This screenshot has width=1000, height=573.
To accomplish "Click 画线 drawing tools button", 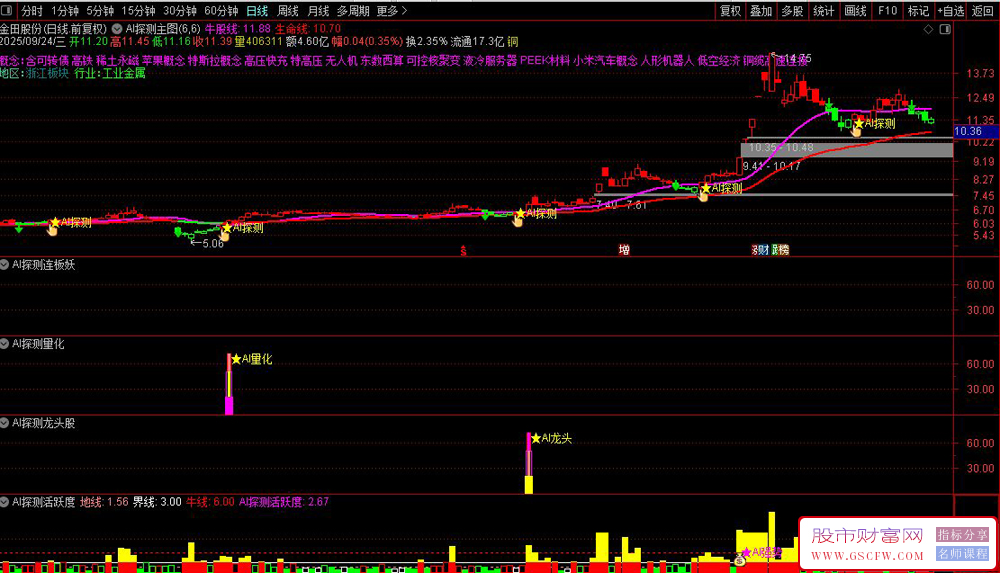I will click(x=855, y=11).
